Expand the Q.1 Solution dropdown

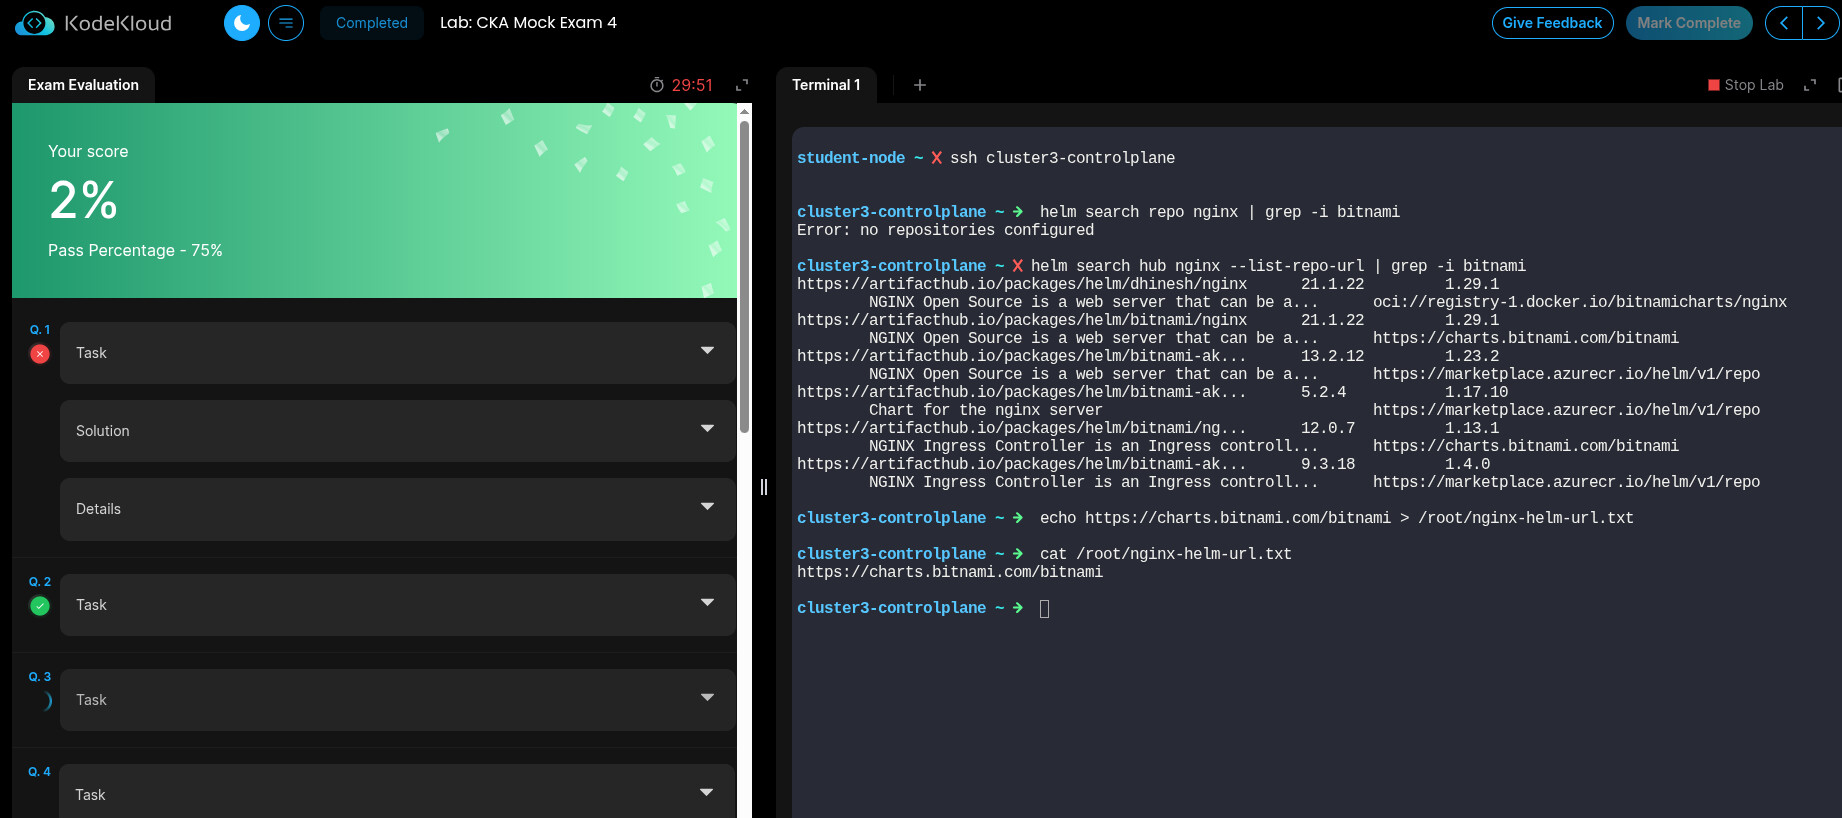click(398, 431)
